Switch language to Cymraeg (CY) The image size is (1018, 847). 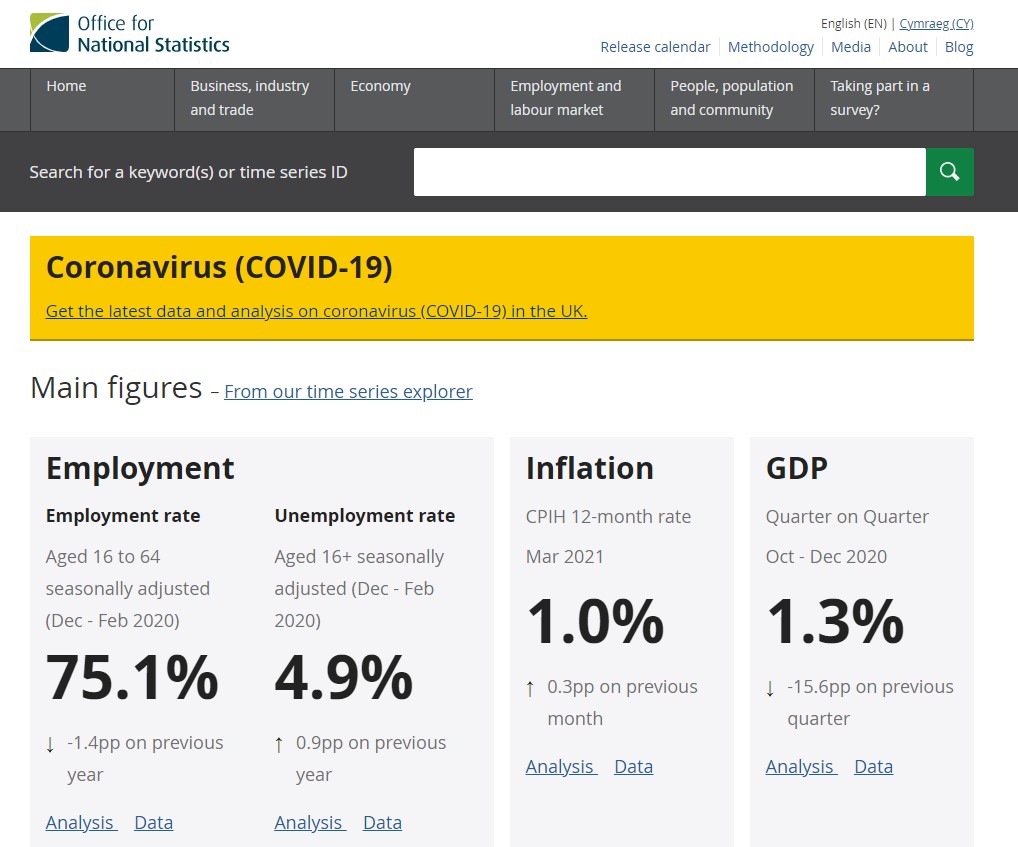click(x=936, y=23)
